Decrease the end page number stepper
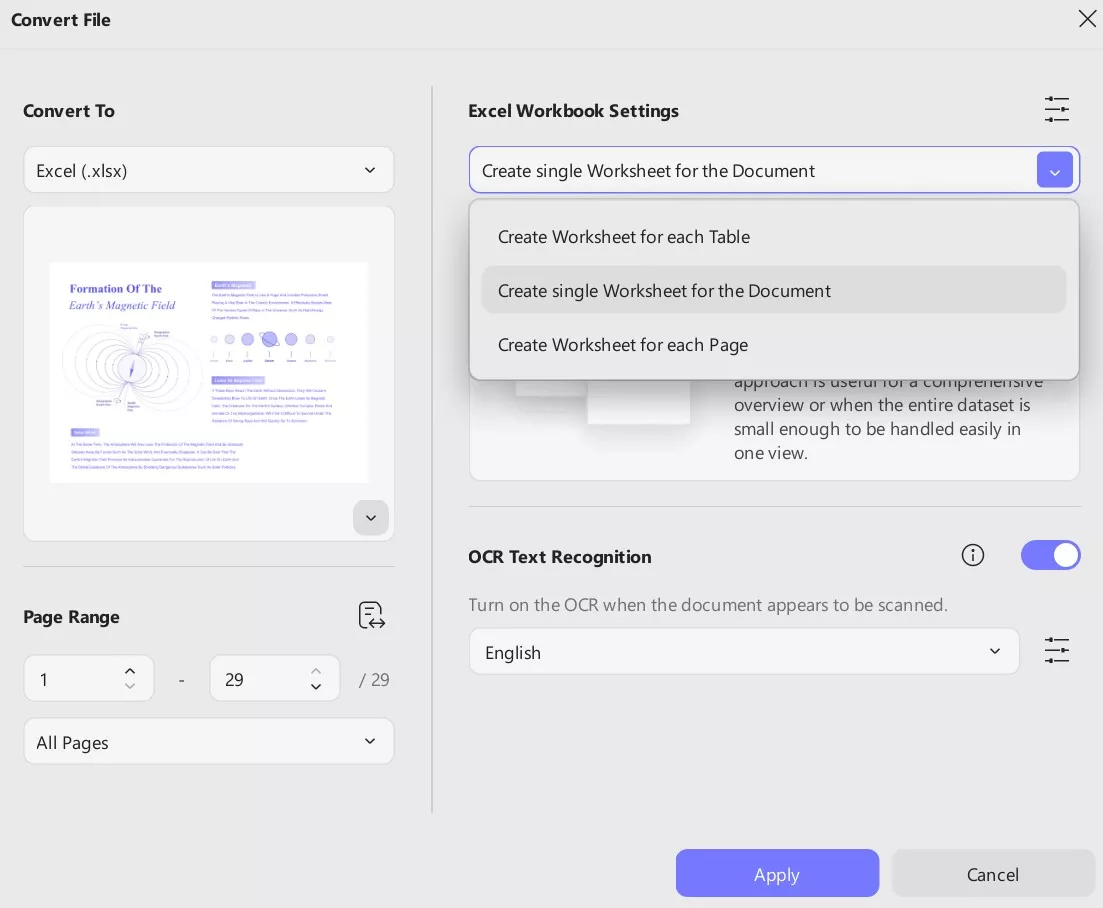The height and width of the screenshot is (908, 1103). (x=316, y=687)
